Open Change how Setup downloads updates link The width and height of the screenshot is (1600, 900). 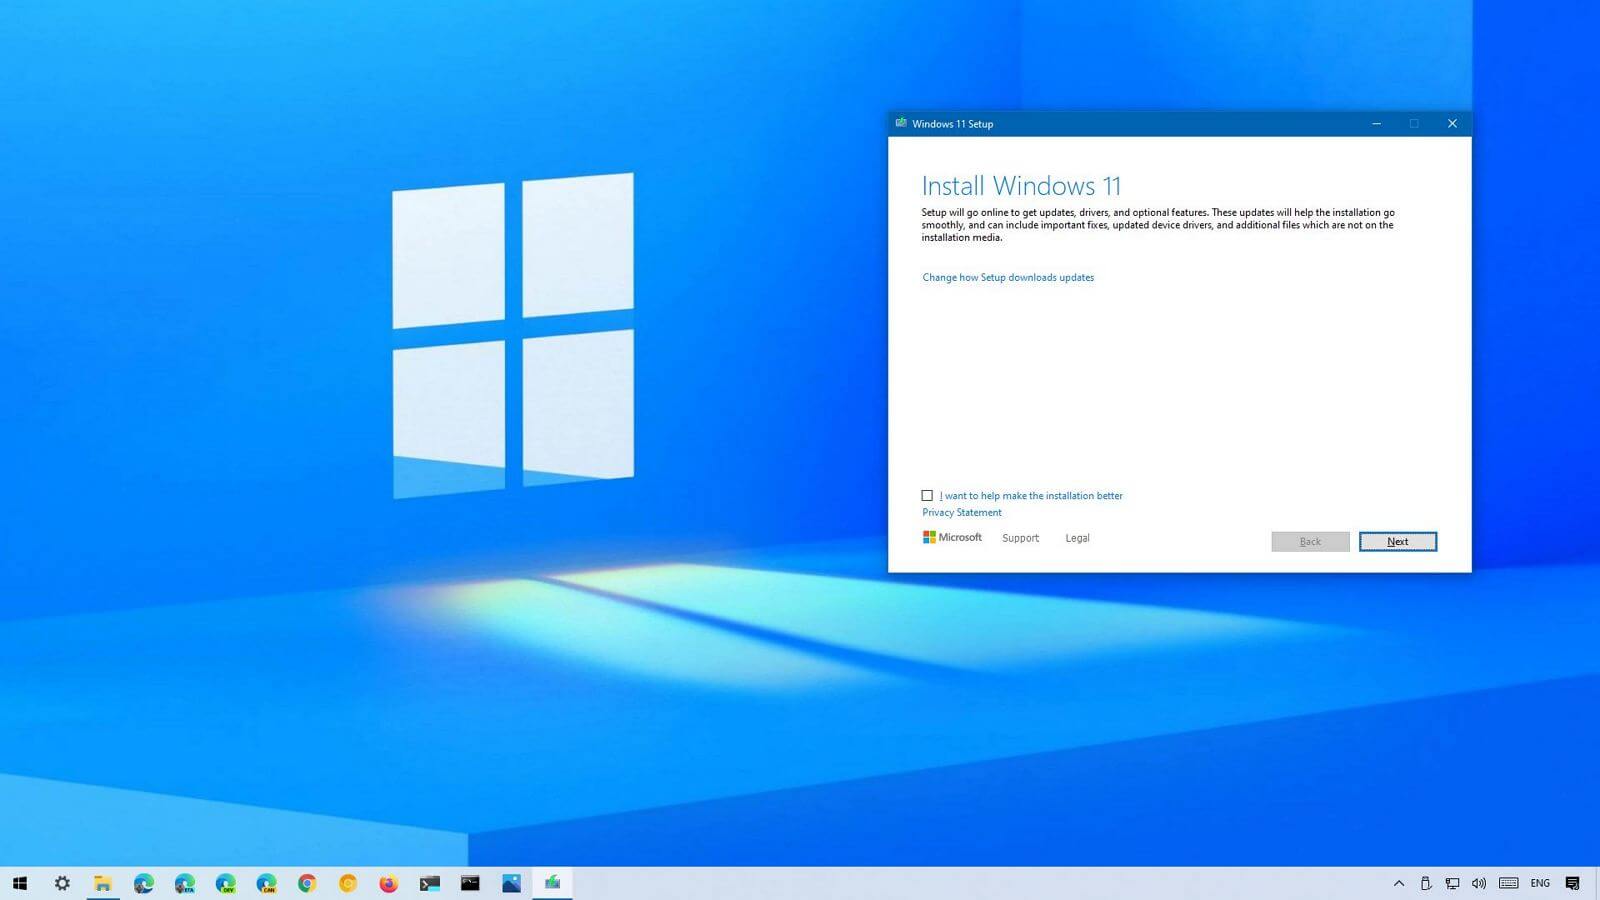click(x=1007, y=278)
